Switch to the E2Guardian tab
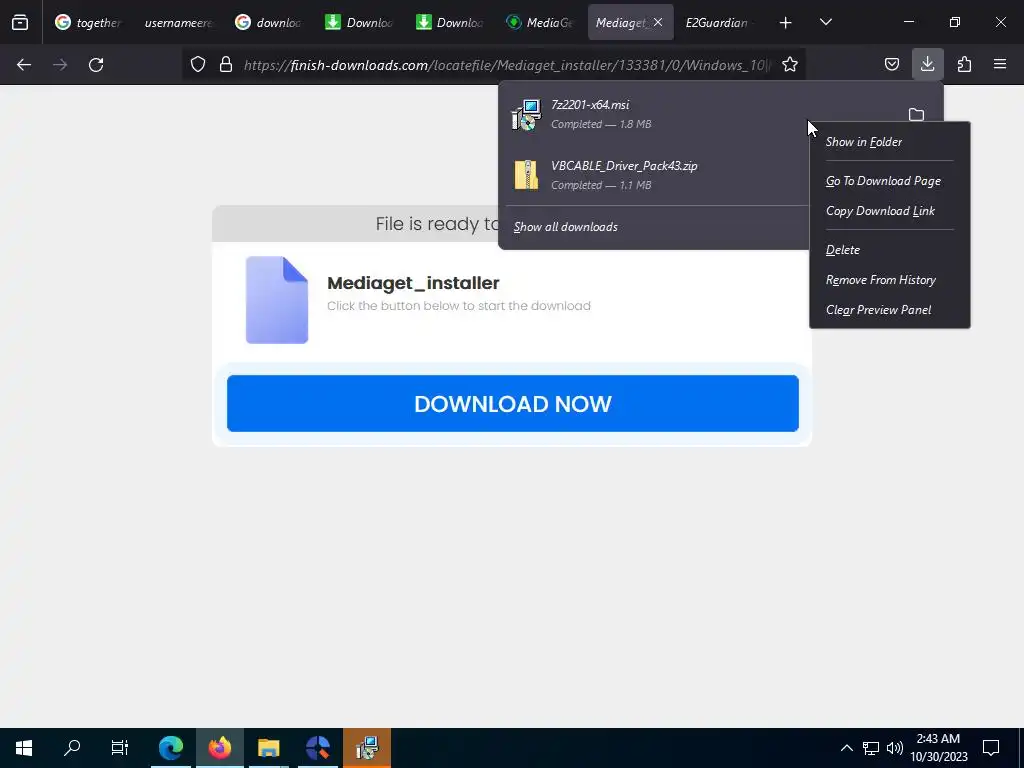Viewport: 1024px width, 768px height. click(x=718, y=23)
